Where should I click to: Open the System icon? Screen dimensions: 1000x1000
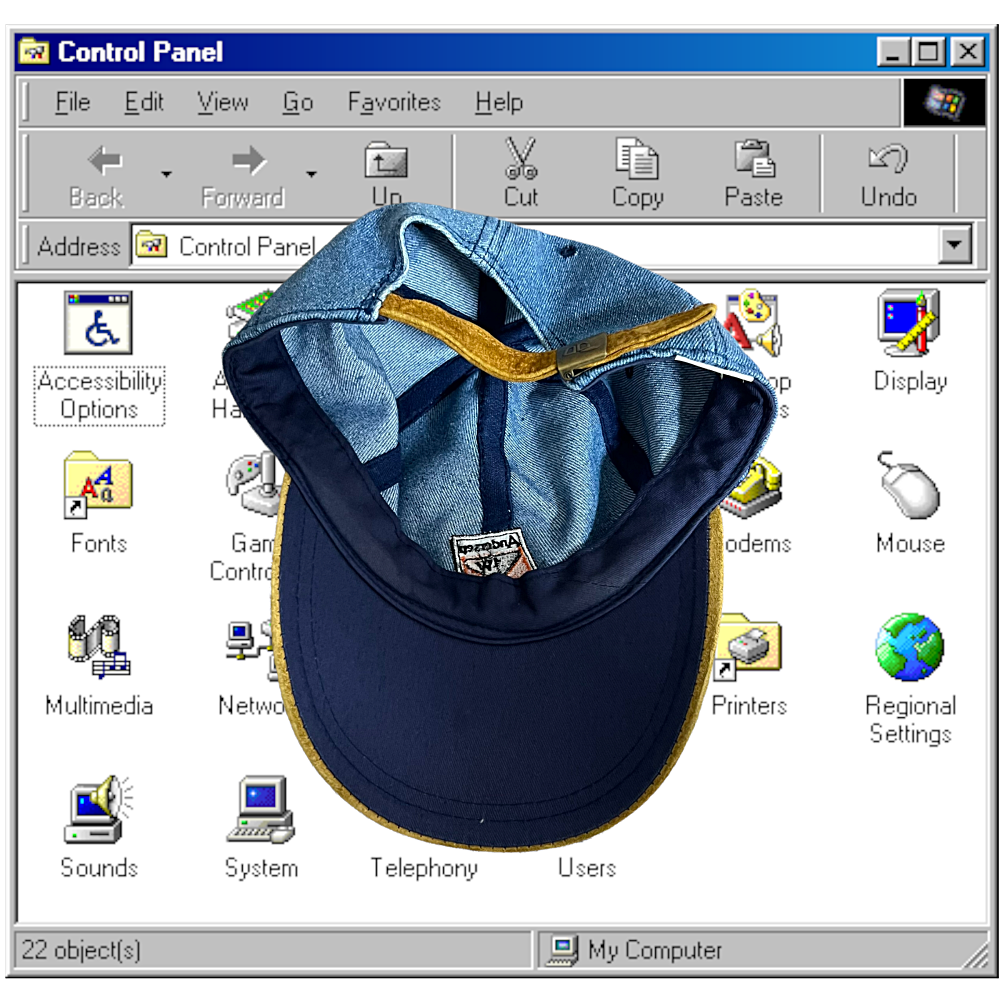260,810
